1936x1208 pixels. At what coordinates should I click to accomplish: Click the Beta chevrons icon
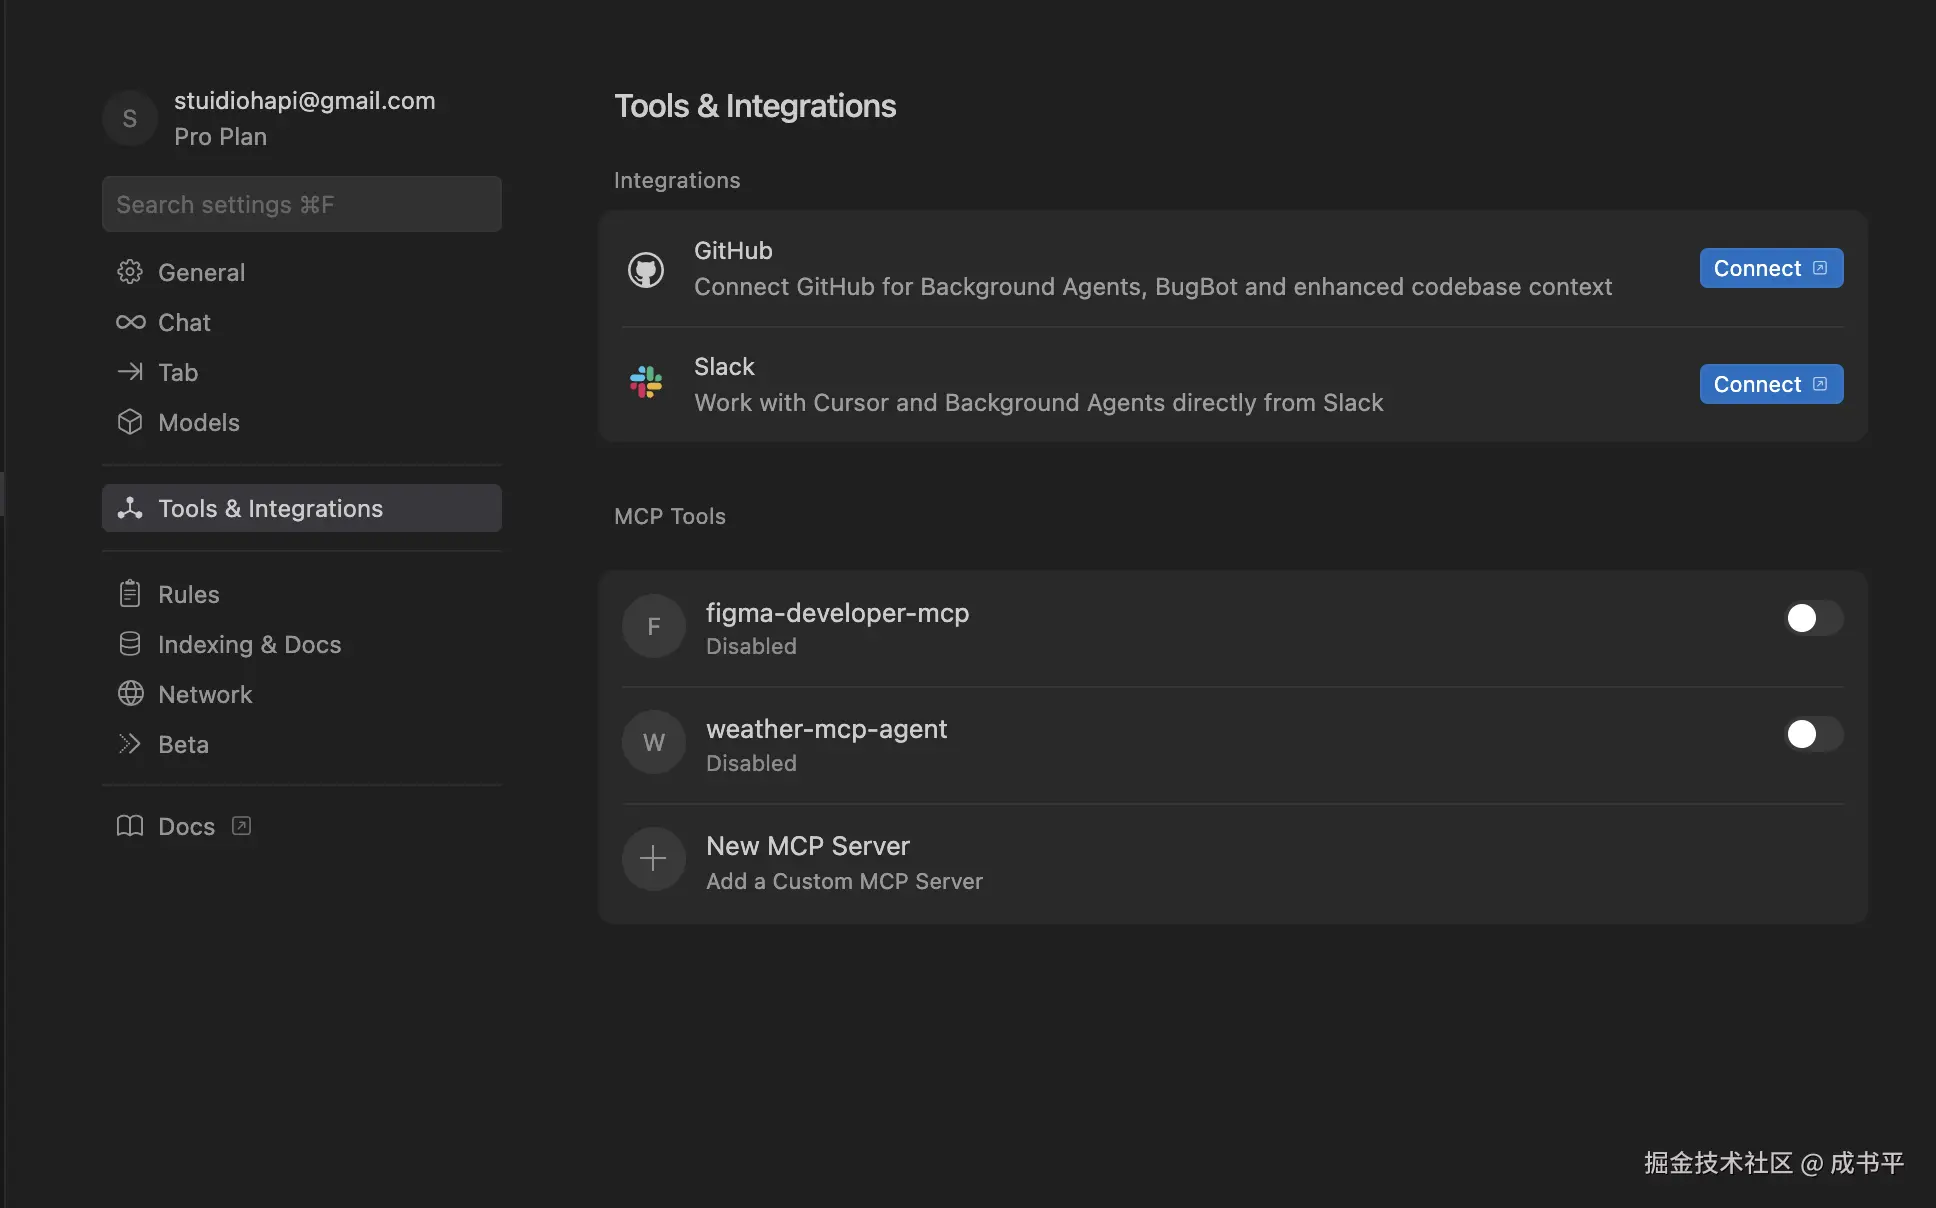130,744
